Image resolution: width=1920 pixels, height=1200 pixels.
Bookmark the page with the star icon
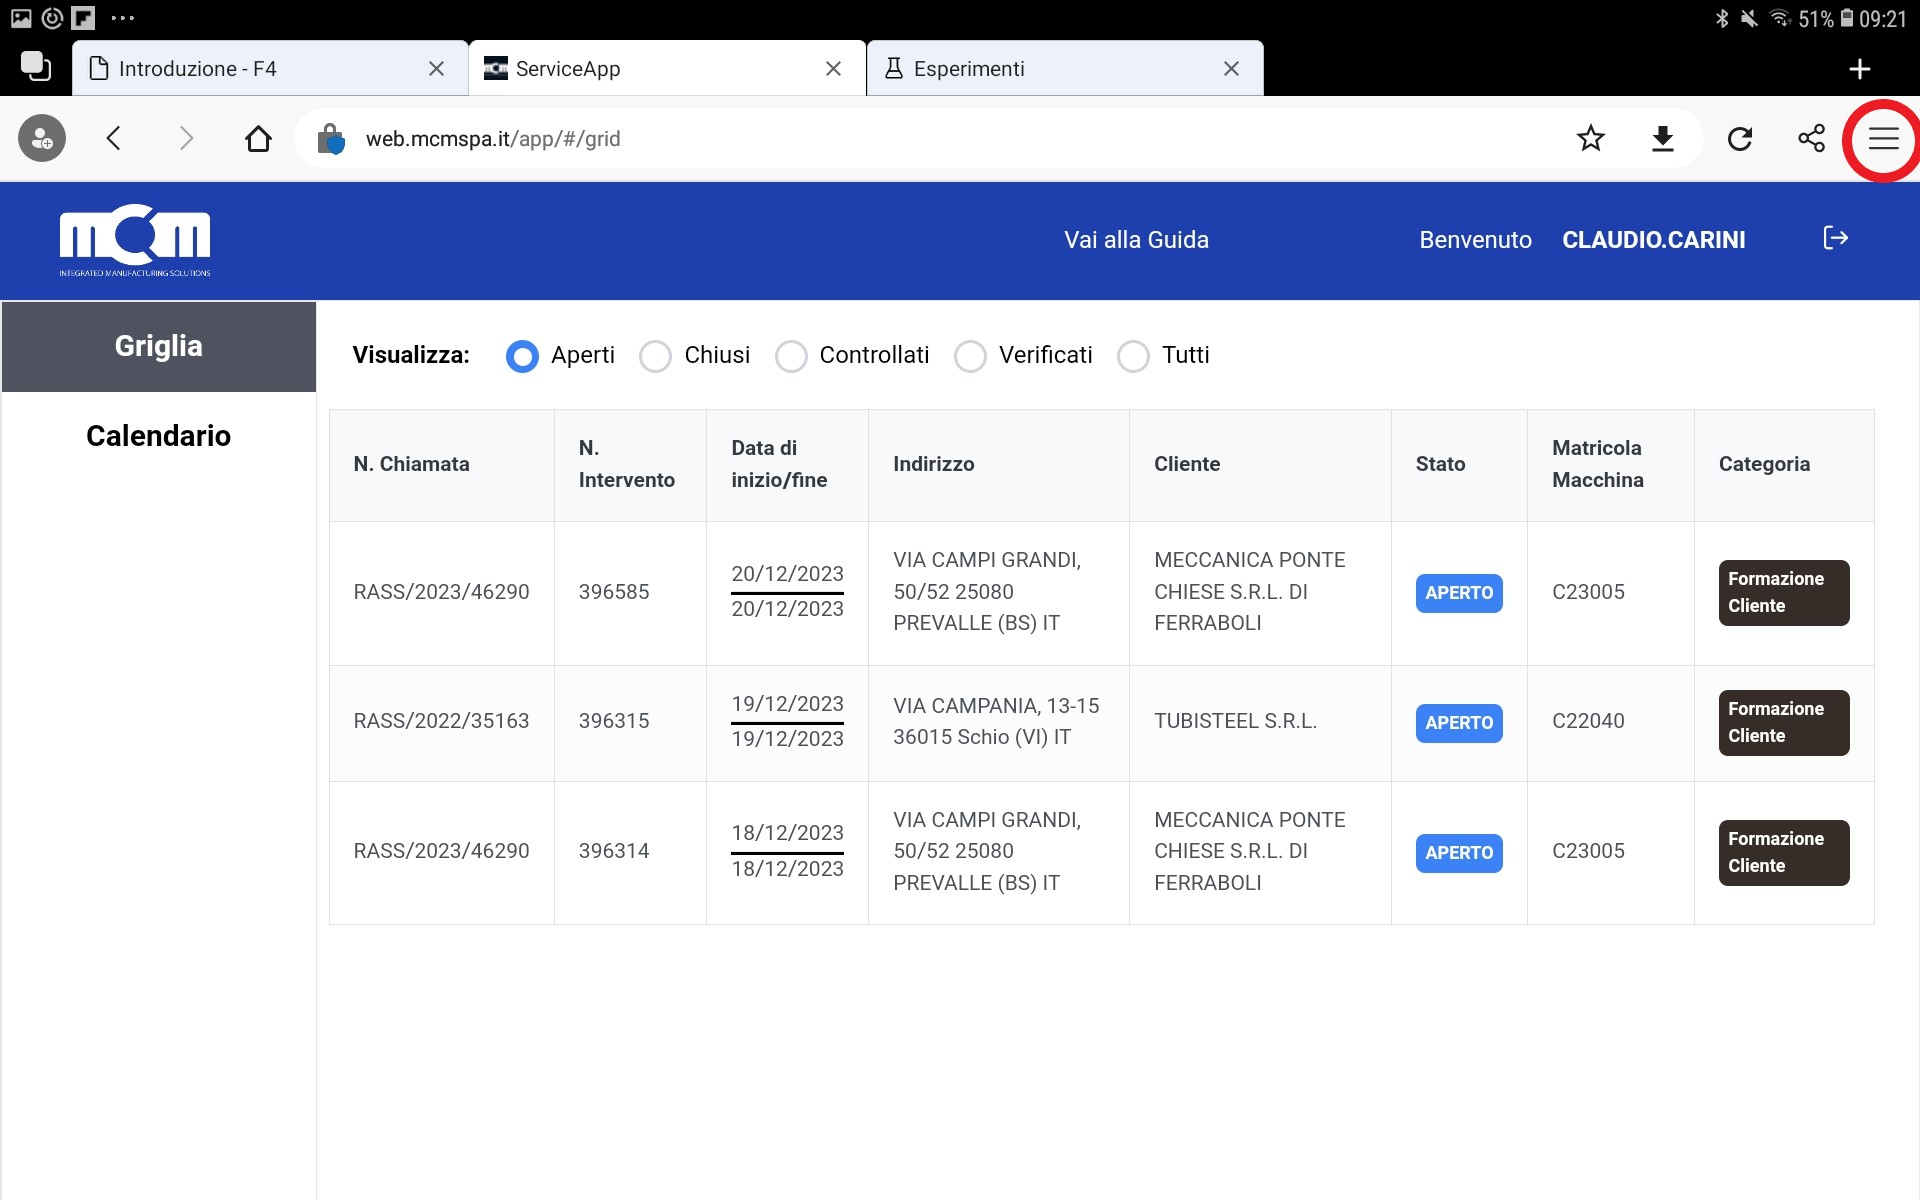coord(1590,139)
